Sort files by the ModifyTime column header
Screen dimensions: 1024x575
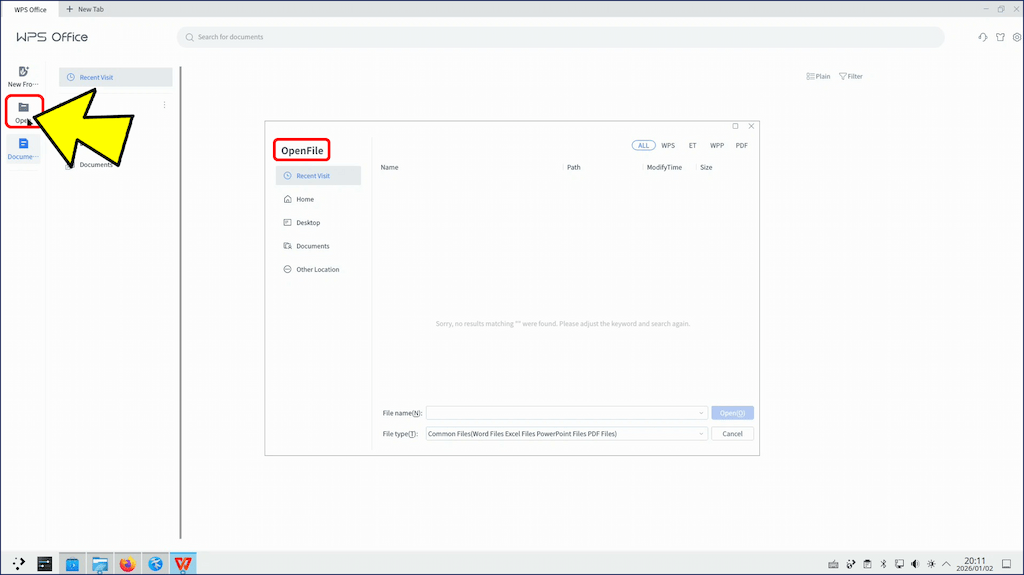(x=664, y=167)
